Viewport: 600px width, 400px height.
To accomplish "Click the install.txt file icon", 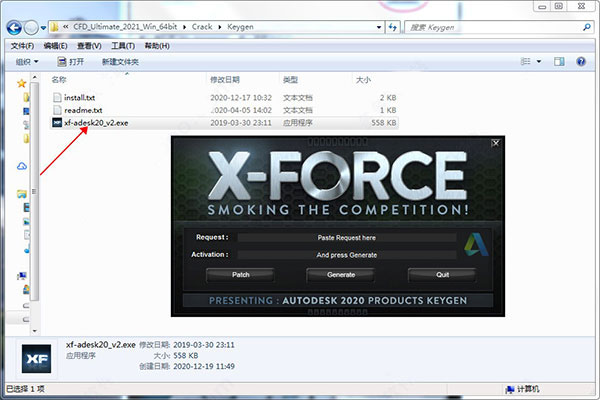I will click(x=57, y=97).
